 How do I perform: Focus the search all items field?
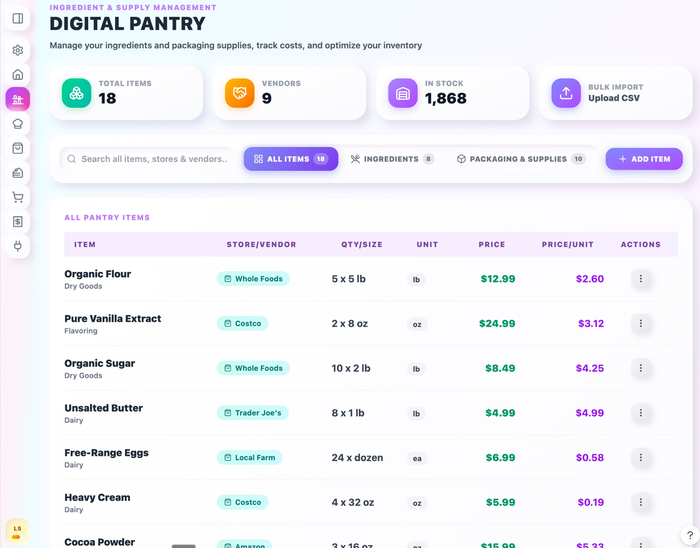(x=147, y=159)
